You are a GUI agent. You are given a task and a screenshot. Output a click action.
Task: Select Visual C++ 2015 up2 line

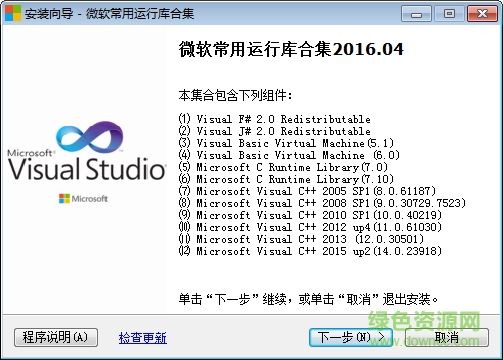click(310, 251)
